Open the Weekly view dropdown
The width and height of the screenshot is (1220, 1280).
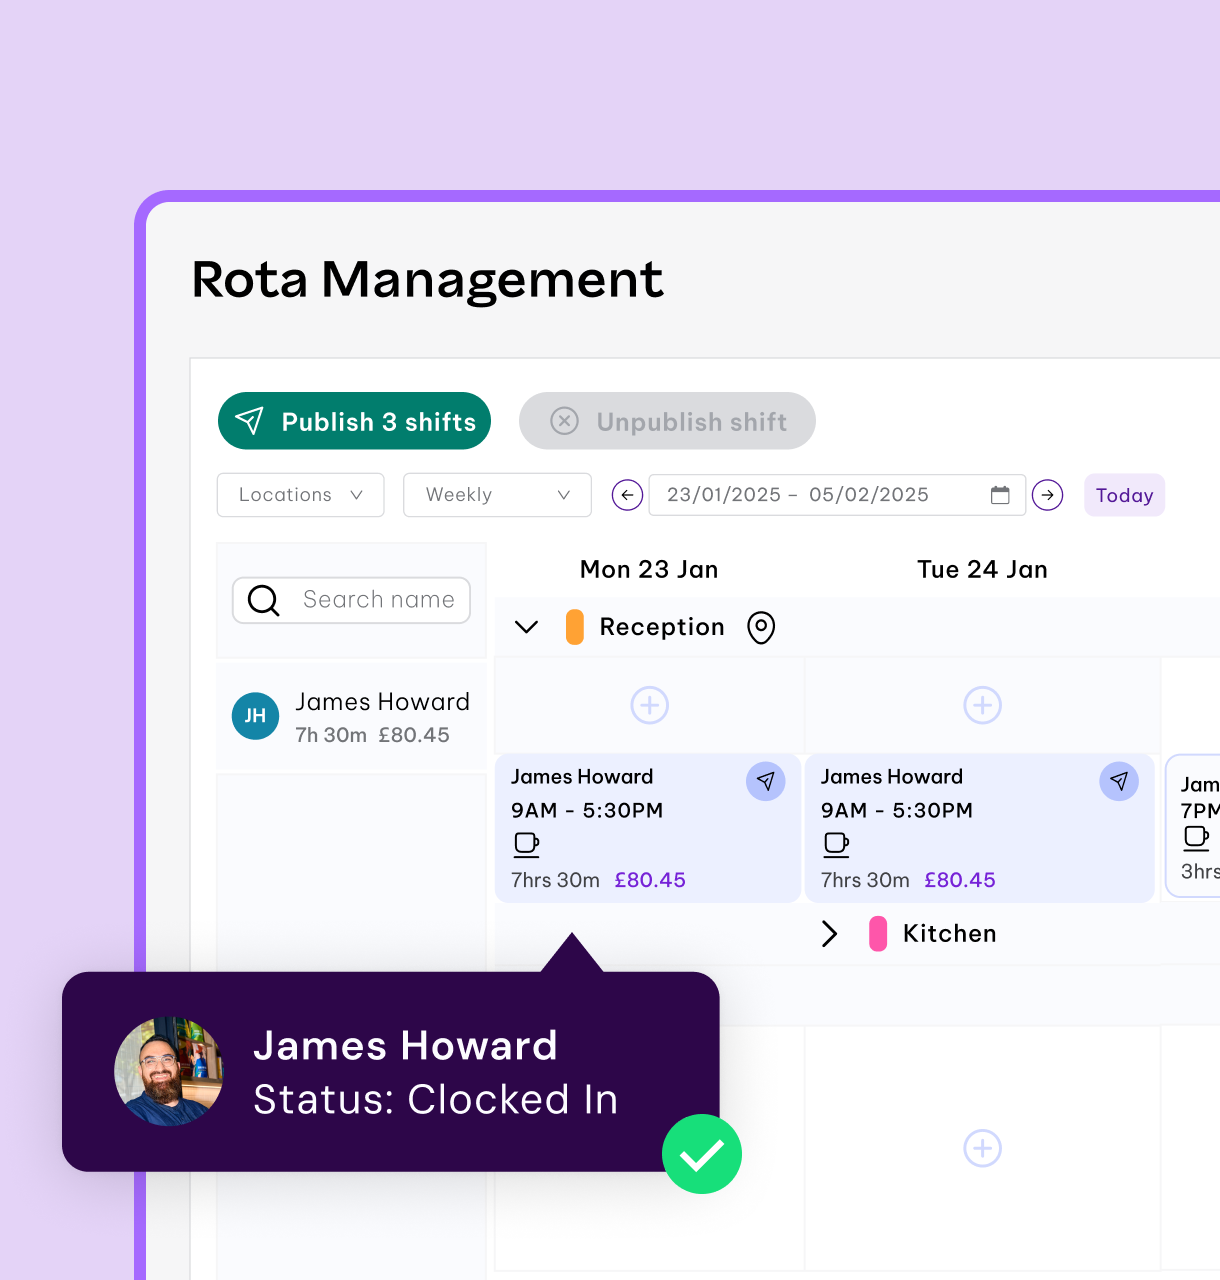click(497, 495)
